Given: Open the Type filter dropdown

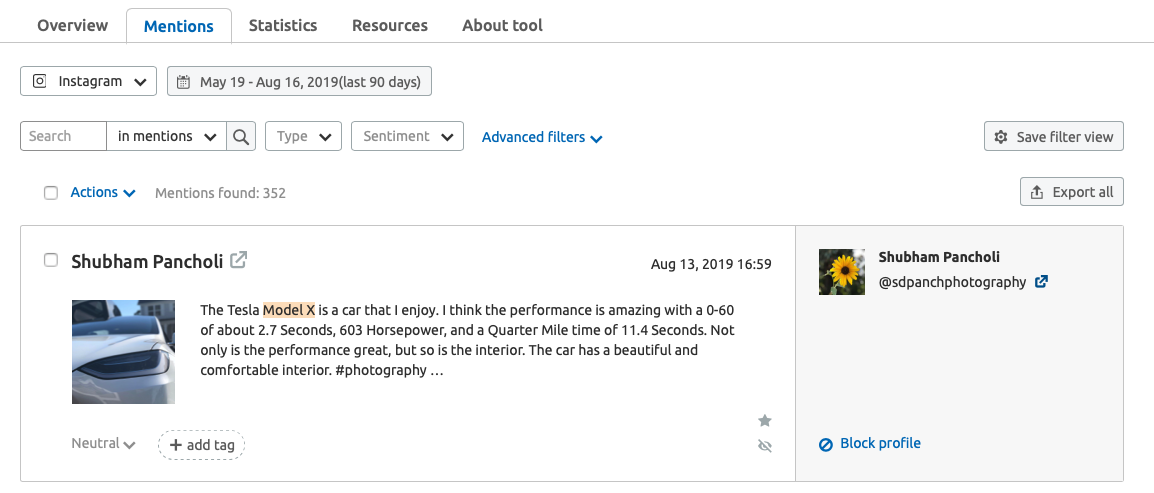Looking at the screenshot, I should click(x=303, y=136).
